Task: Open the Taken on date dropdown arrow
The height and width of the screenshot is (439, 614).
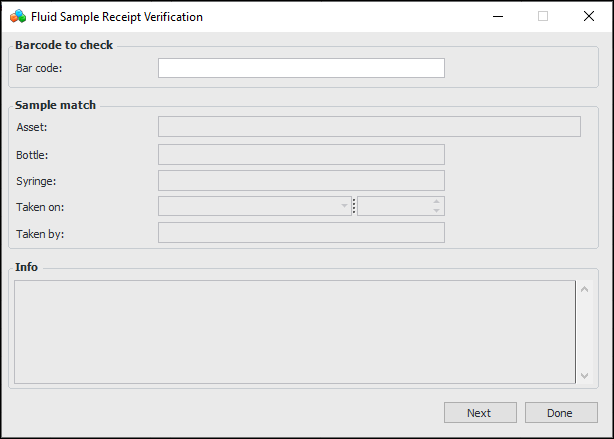Action: pyautogui.click(x=344, y=206)
